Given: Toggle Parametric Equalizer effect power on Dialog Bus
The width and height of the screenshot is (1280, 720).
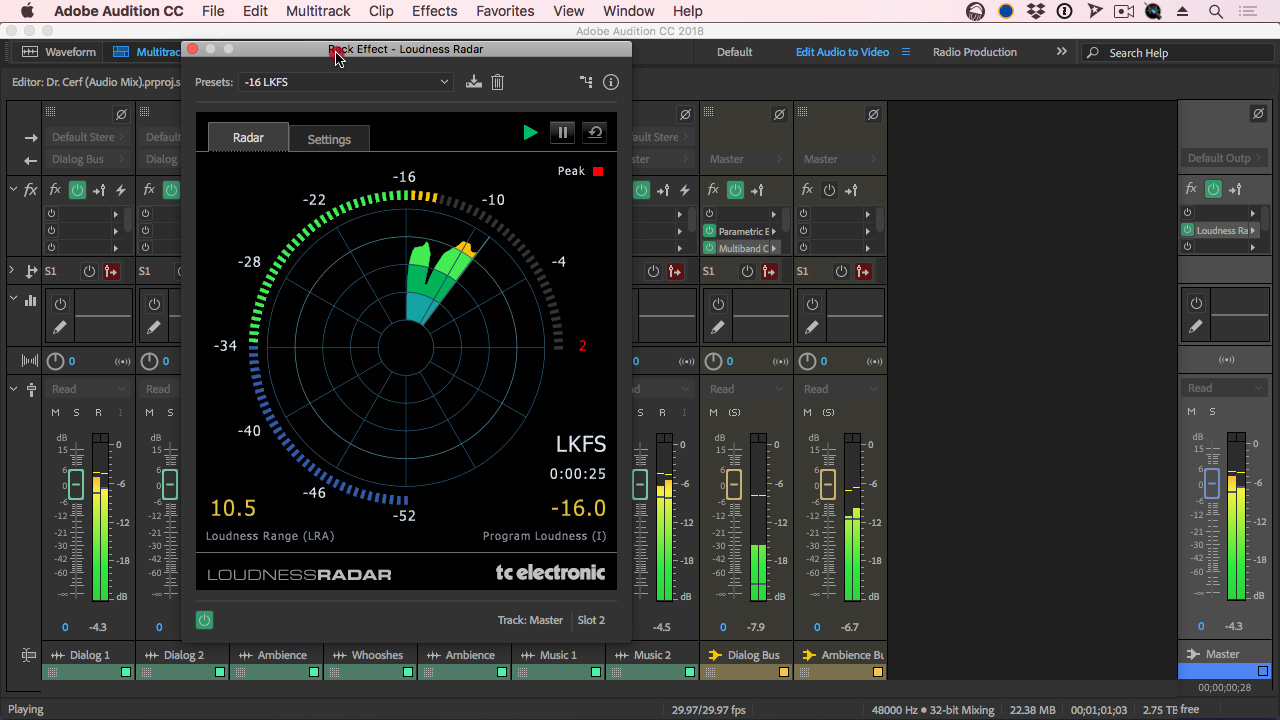Looking at the screenshot, I should [710, 231].
